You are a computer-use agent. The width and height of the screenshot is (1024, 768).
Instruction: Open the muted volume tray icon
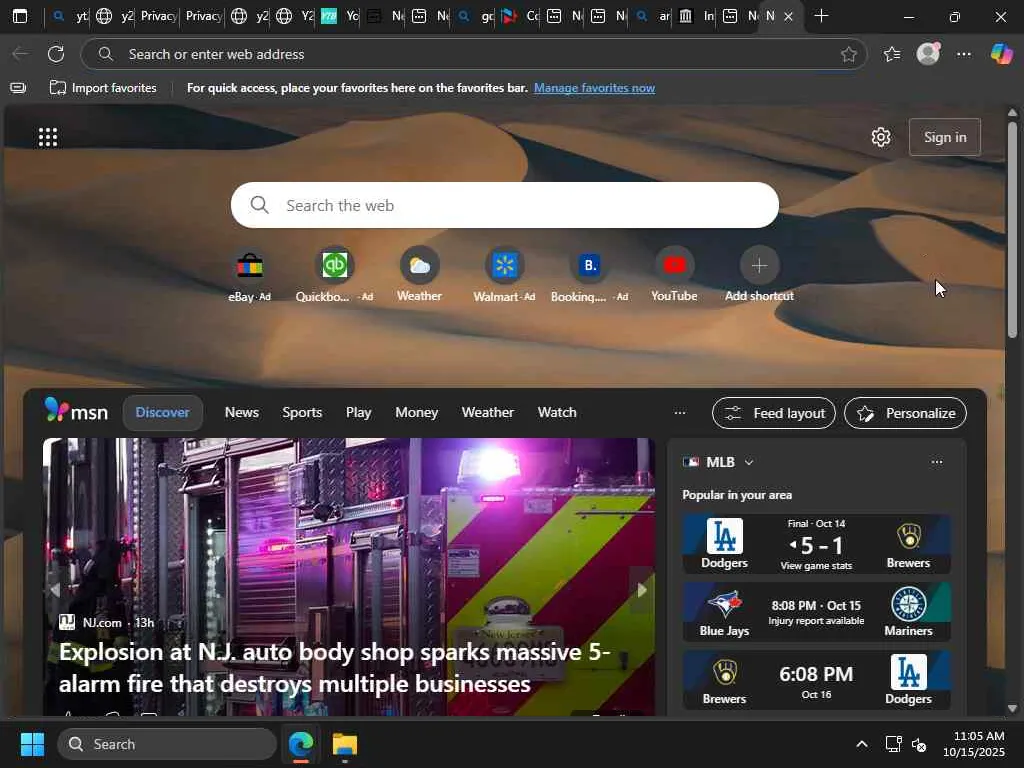[x=919, y=744]
